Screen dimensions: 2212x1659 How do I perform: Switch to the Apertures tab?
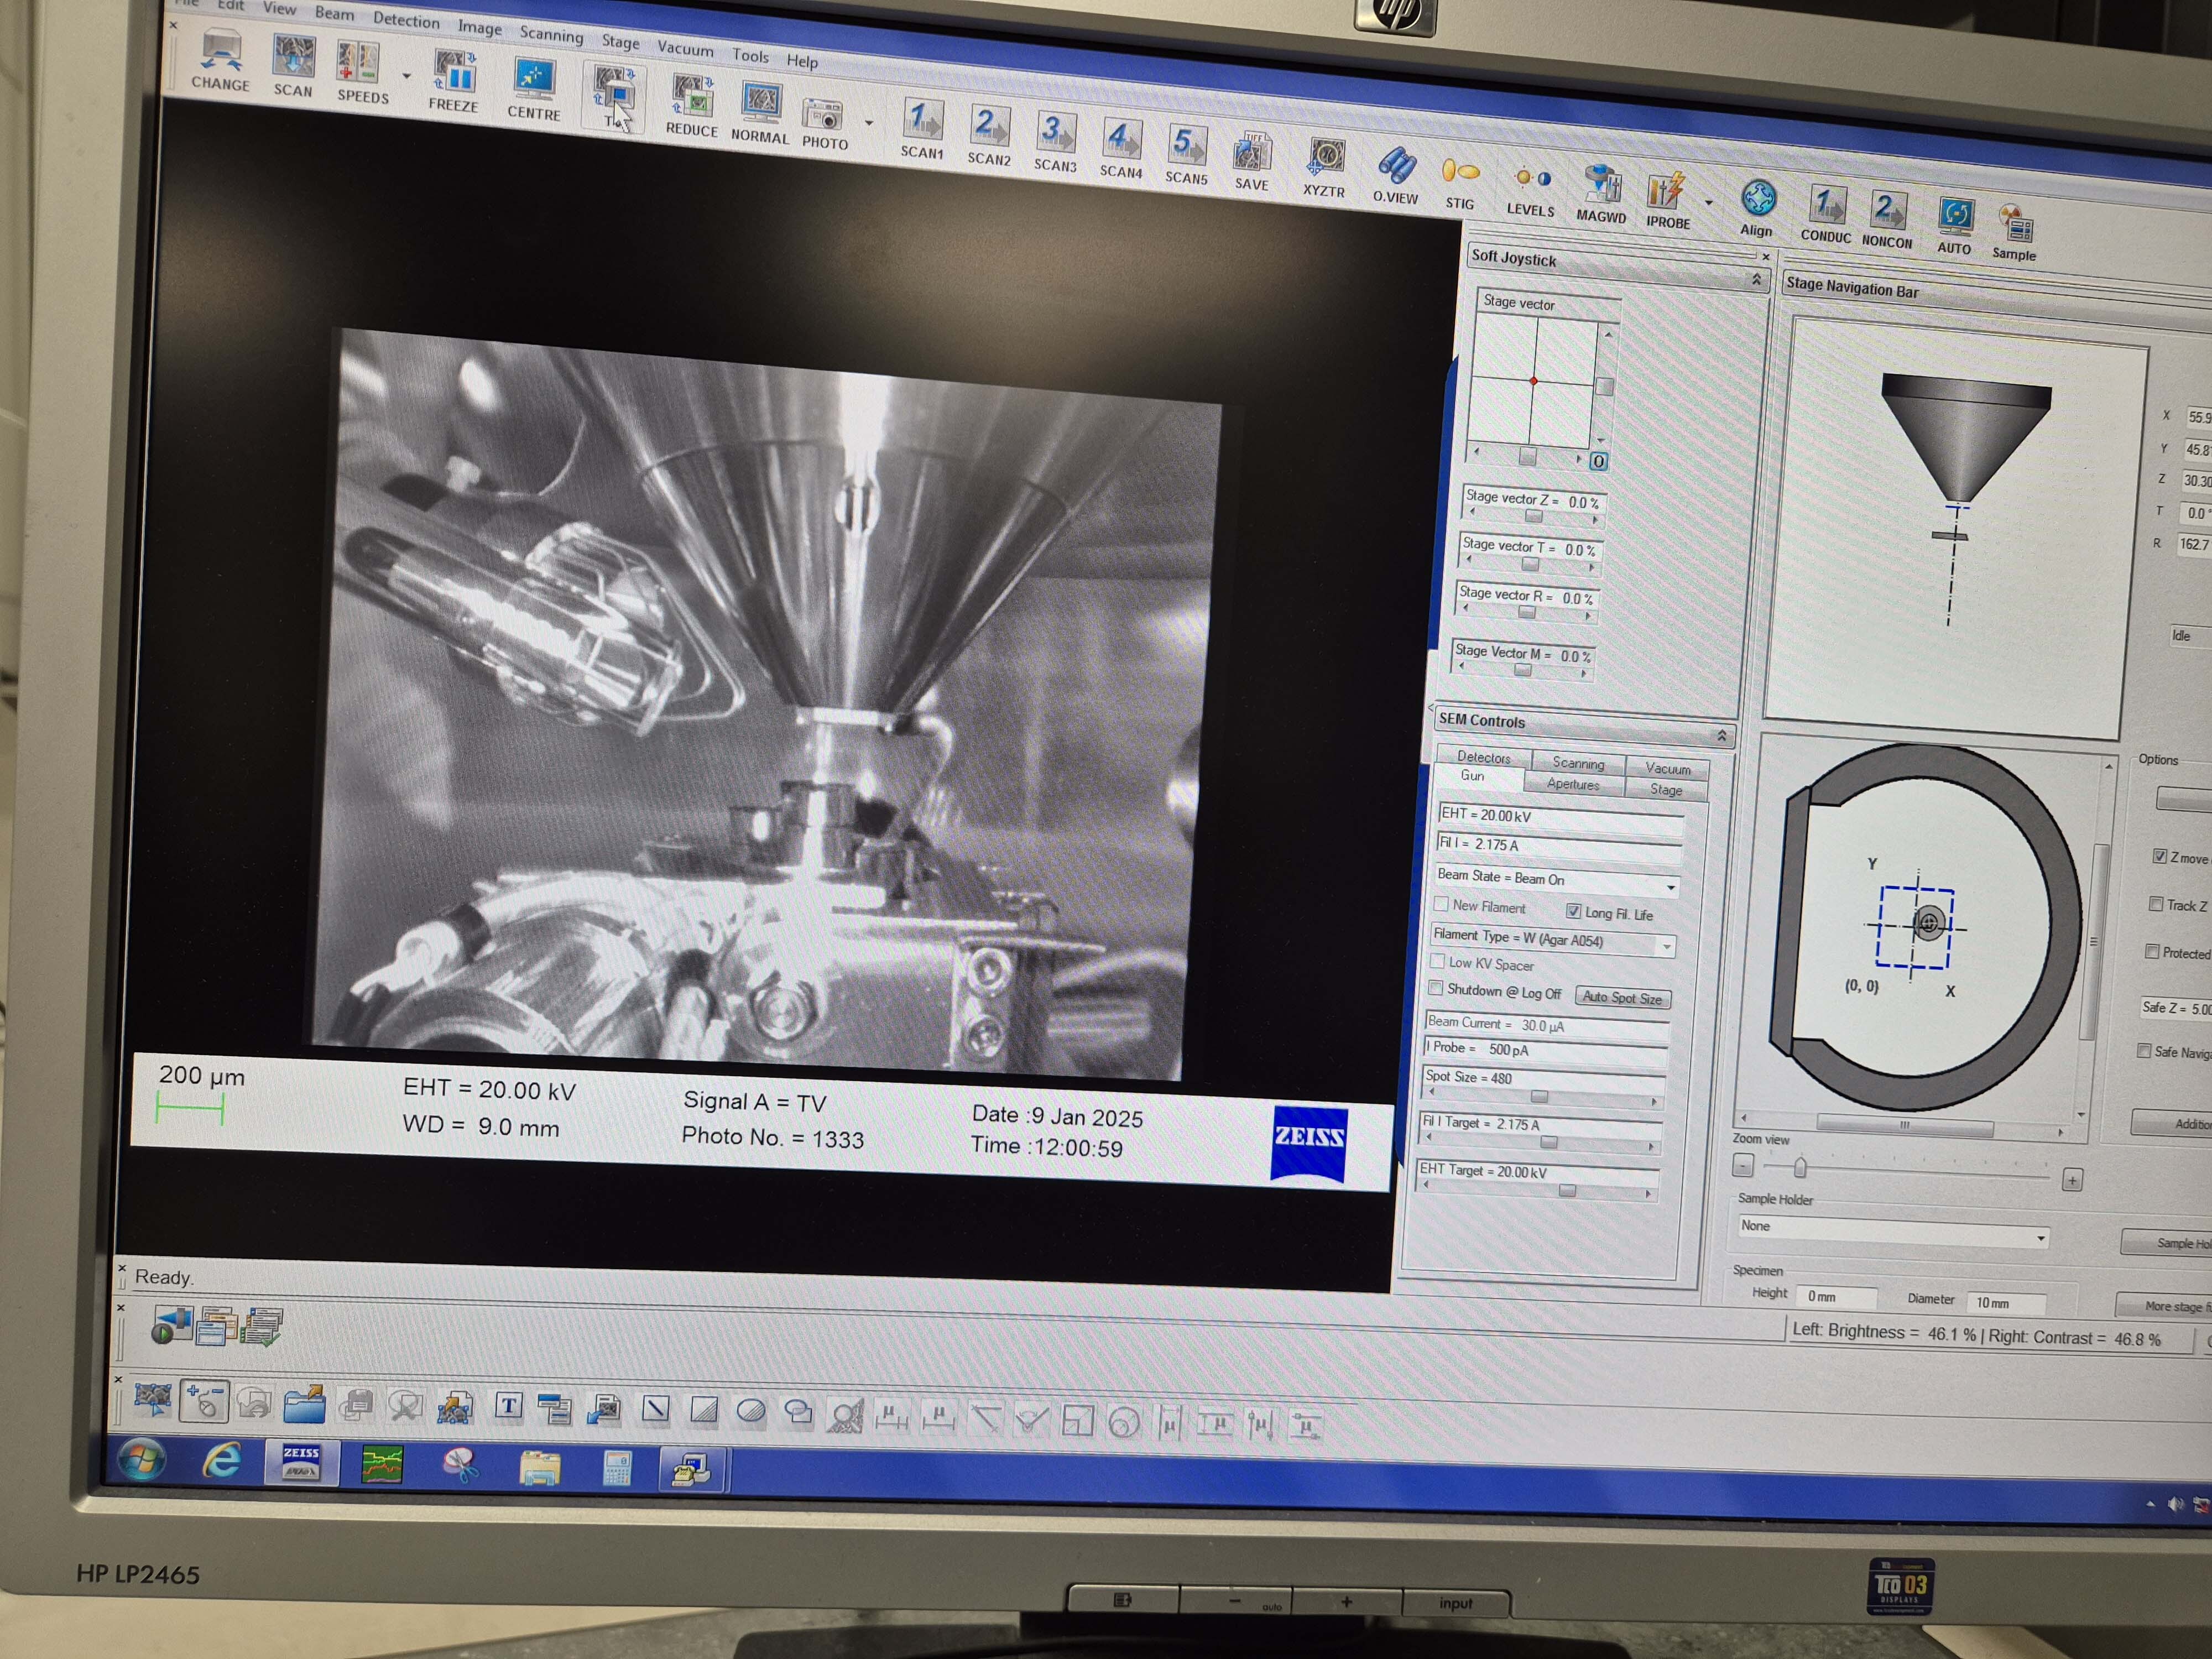tap(1573, 784)
